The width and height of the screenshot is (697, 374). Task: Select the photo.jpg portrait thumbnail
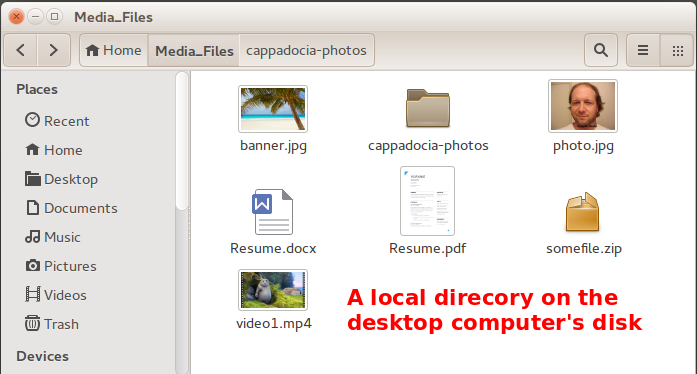pos(583,106)
